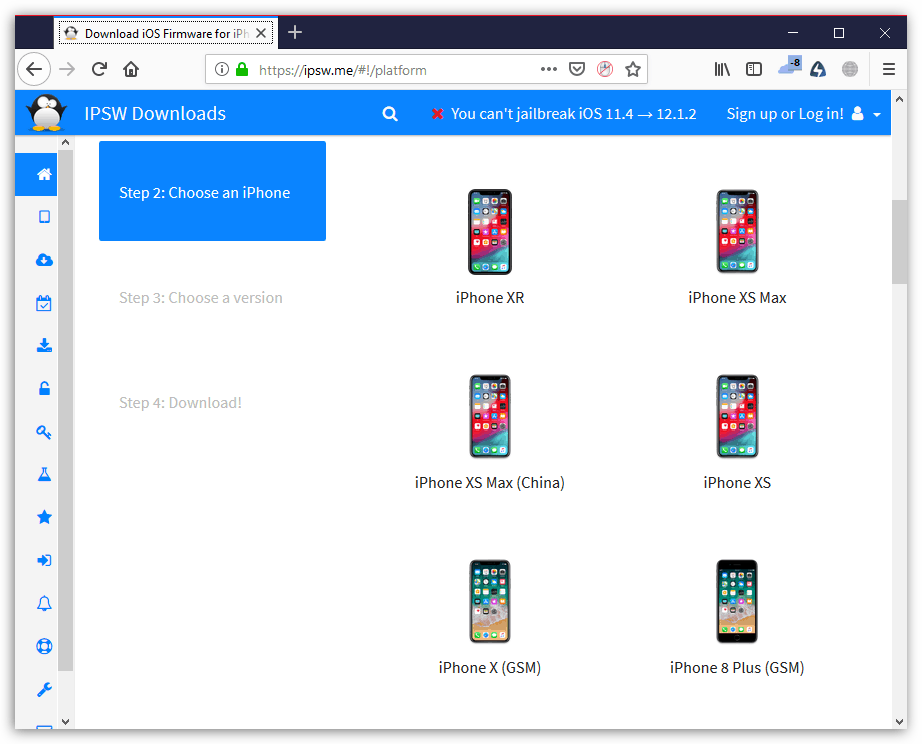922x744 pixels.
Task: Open the flask icon in sidebar
Action: click(44, 474)
